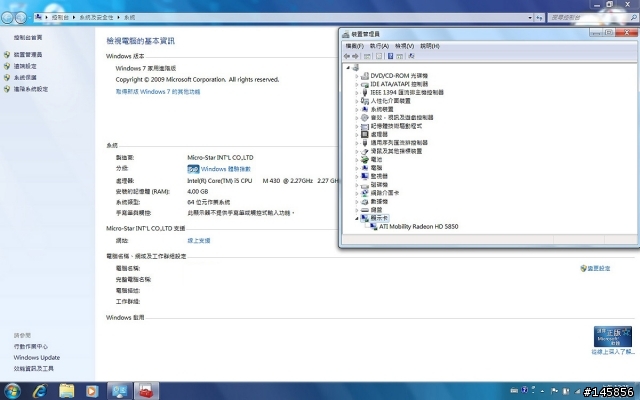Click the 線上支援 website link
This screenshot has height=400, width=640.
pos(199,241)
